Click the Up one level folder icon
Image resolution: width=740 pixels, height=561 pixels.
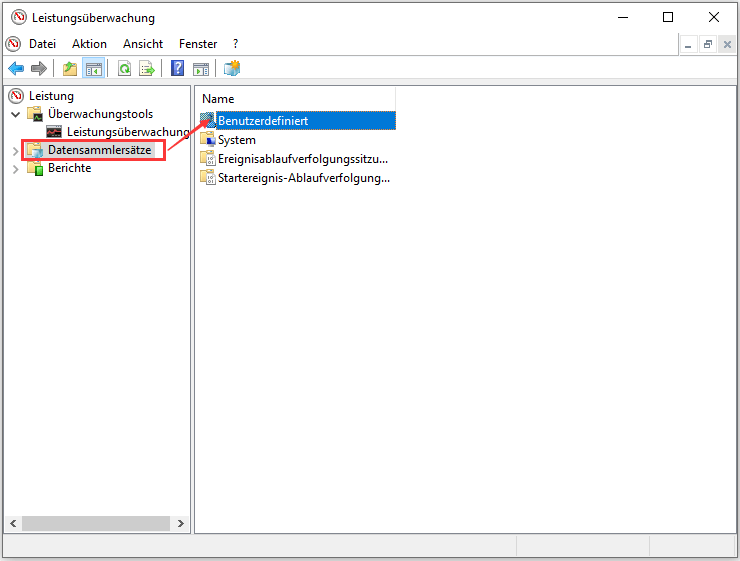pos(69,69)
